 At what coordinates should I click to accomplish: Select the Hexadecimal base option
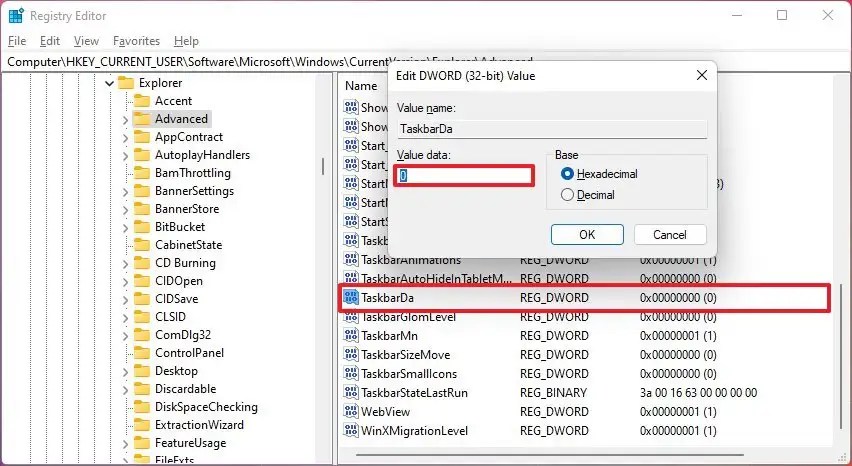point(567,174)
